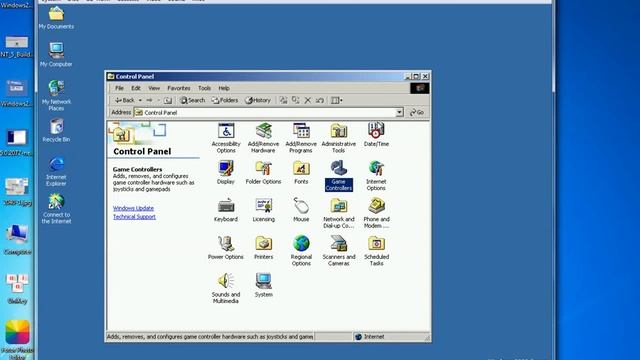
Task: Follow the Technical Support link
Action: (134, 217)
